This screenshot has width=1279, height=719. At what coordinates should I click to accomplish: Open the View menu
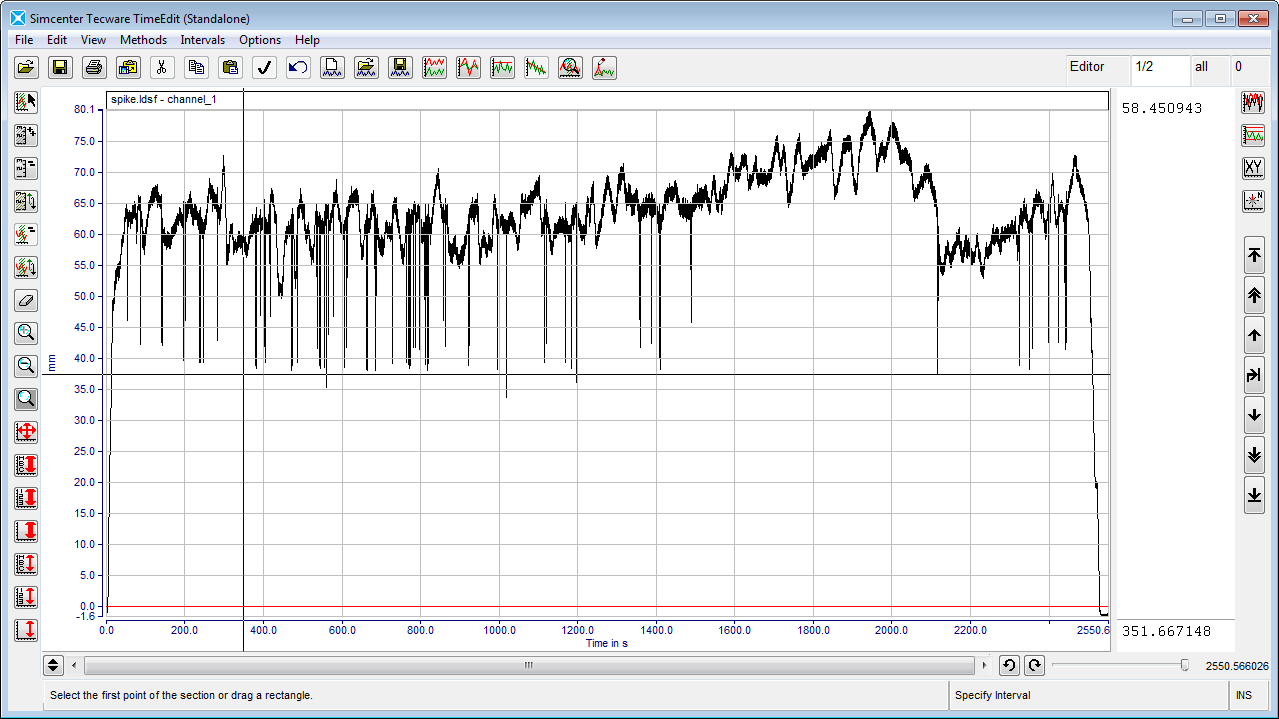[93, 40]
